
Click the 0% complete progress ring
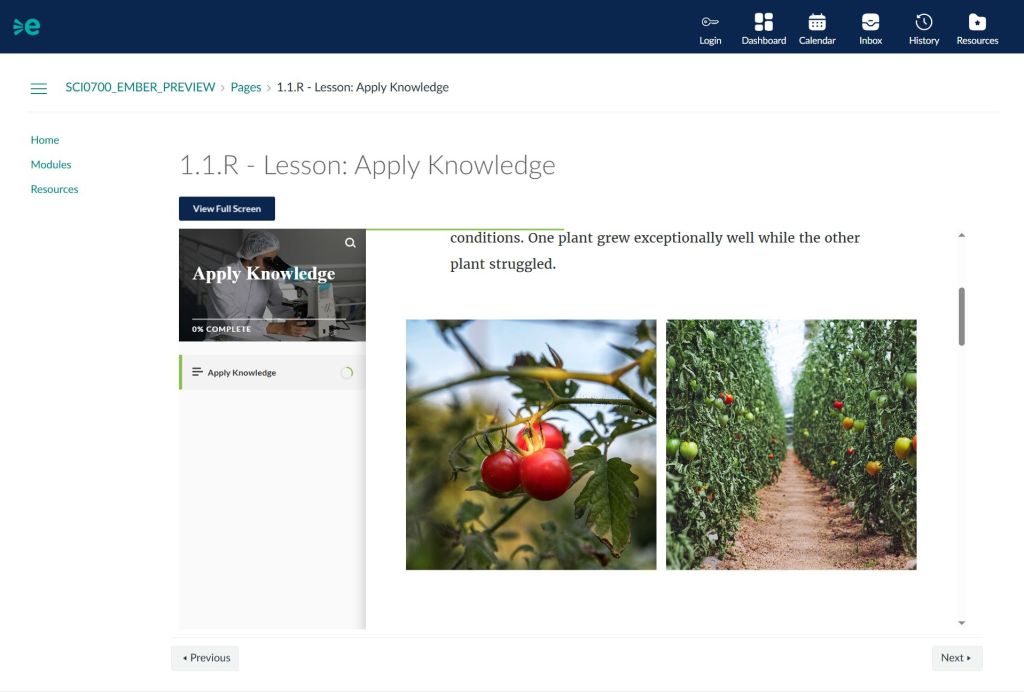tap(347, 371)
